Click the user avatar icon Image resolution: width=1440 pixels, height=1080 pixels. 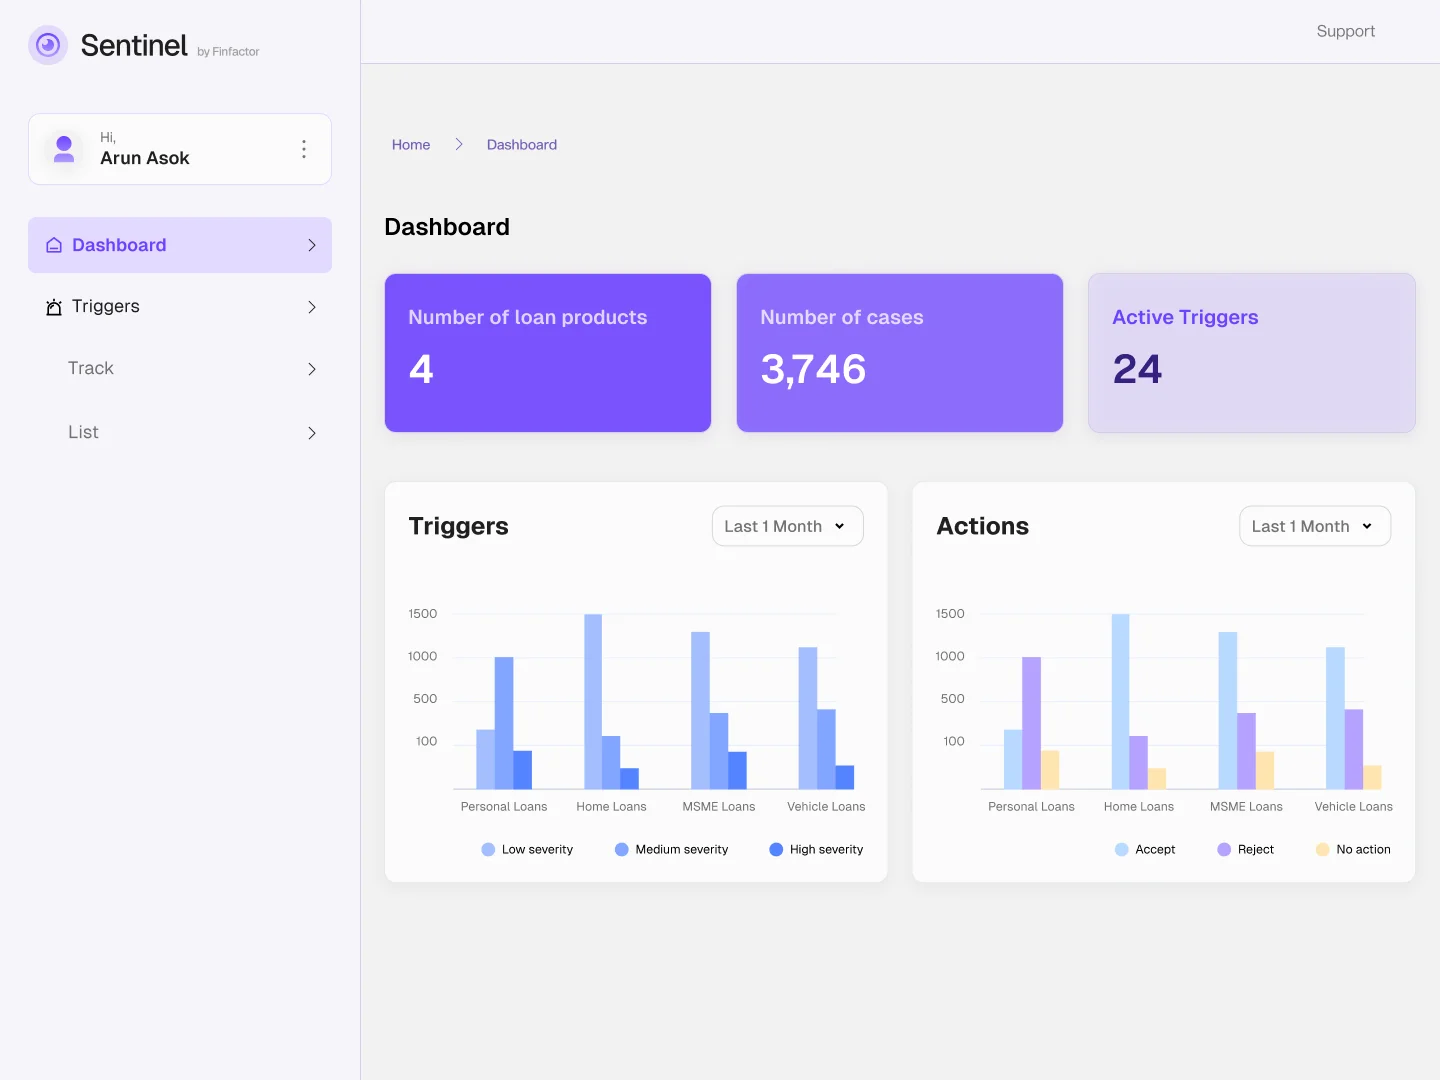coord(64,149)
